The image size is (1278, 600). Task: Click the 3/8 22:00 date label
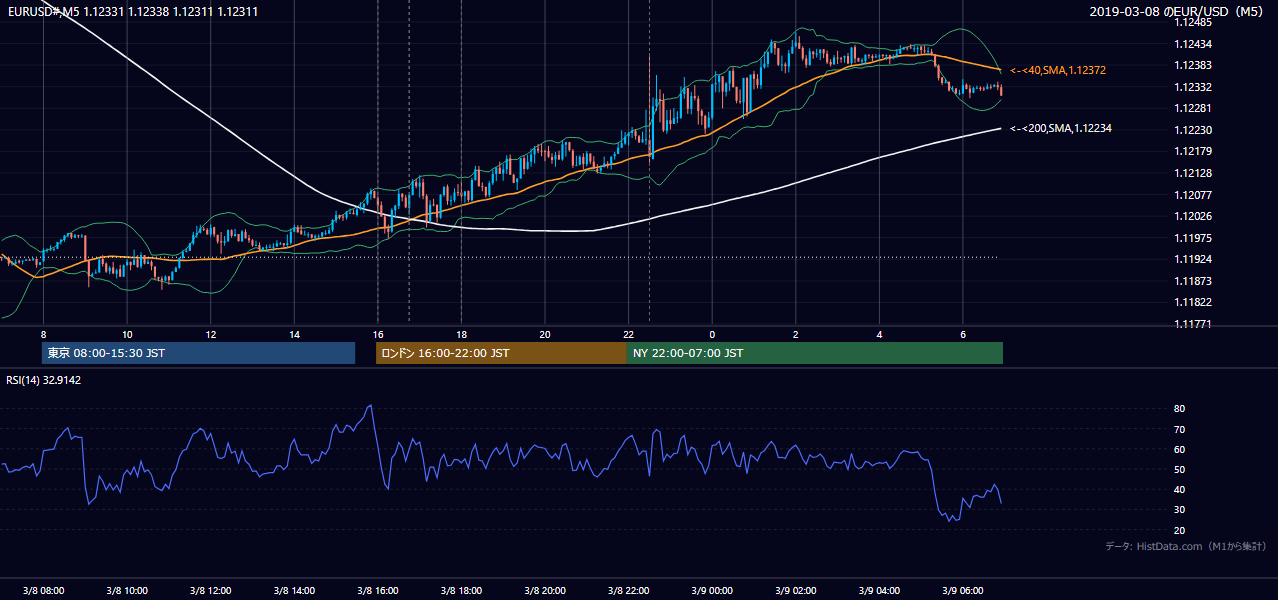tap(628, 590)
